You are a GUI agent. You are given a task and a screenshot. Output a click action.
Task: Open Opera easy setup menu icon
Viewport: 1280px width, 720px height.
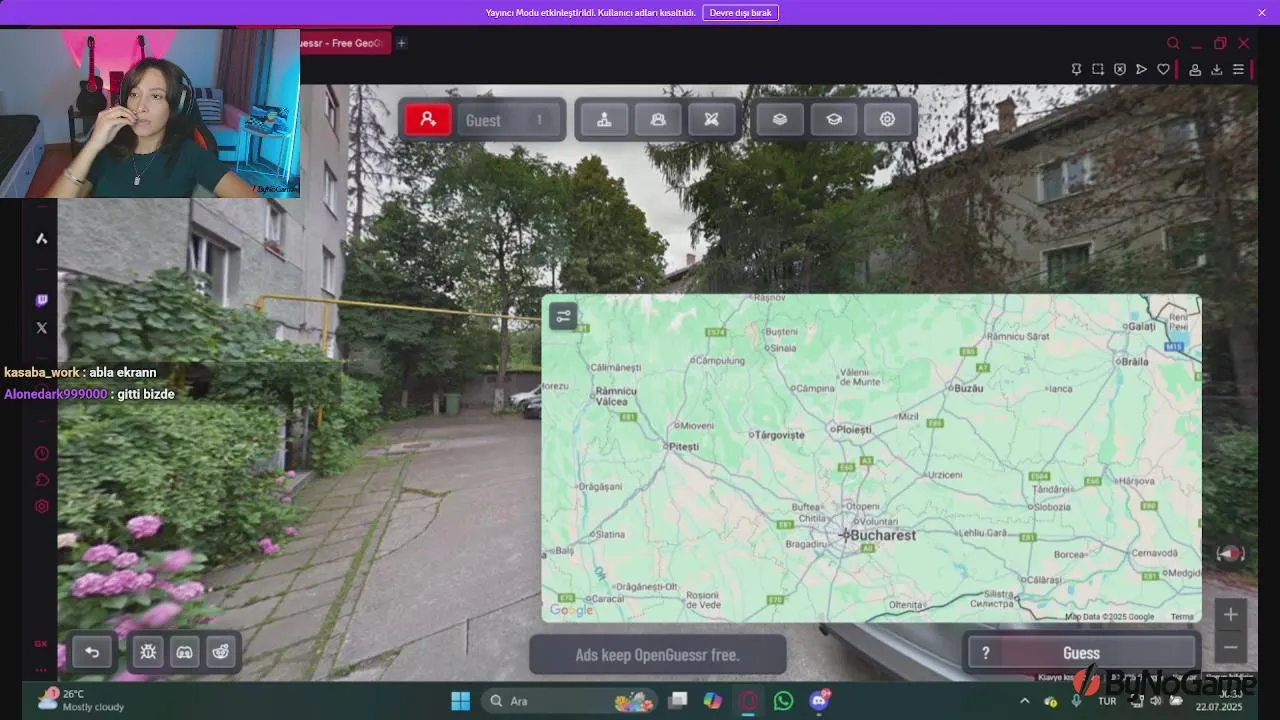(x=1238, y=69)
